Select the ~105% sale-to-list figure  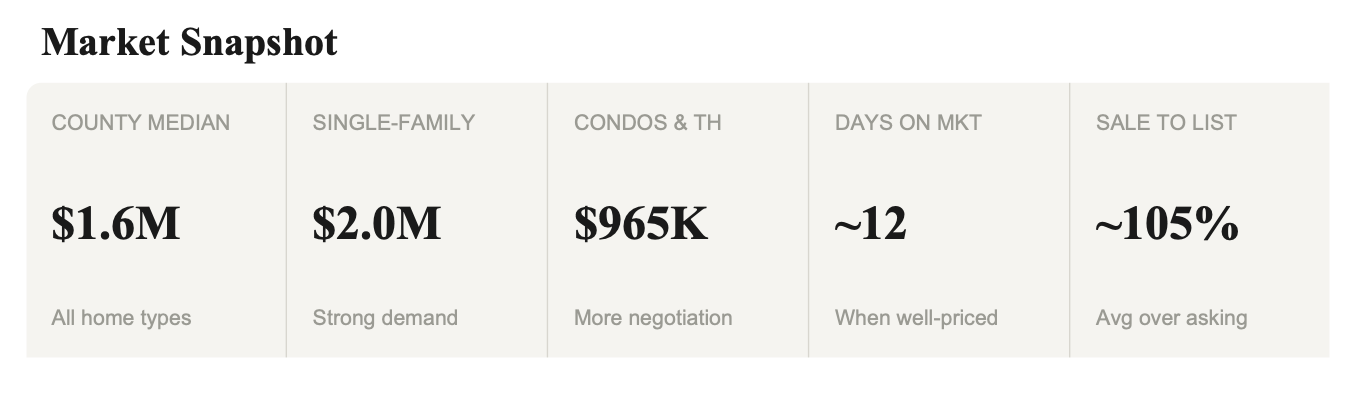click(1167, 223)
